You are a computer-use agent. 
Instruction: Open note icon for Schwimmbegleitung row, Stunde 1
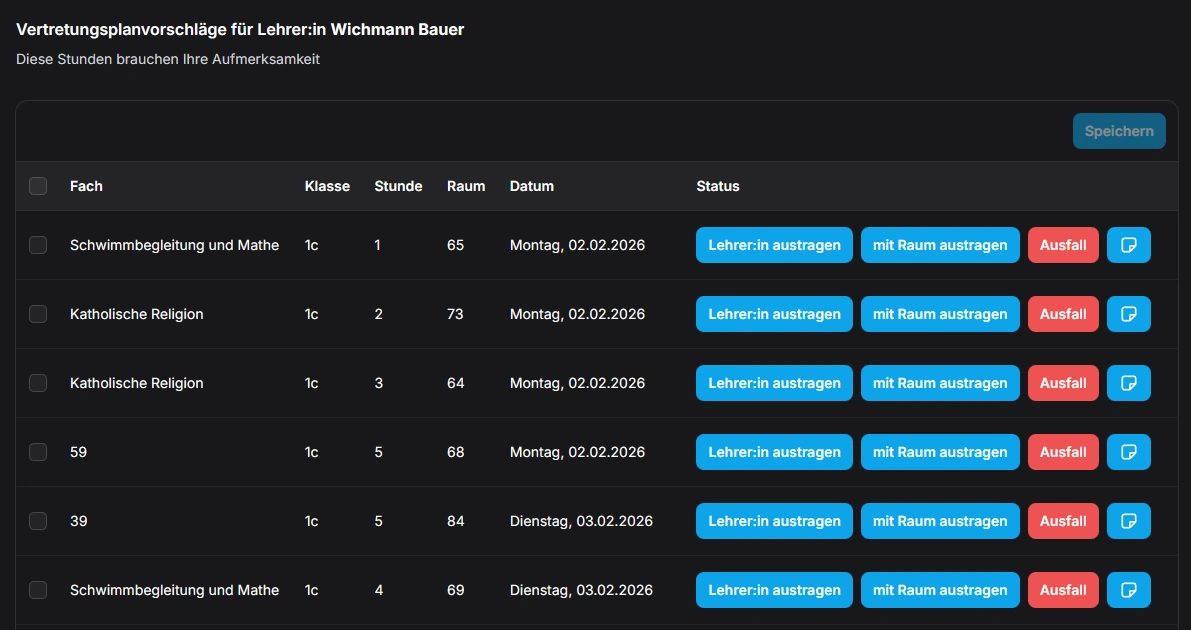[x=1128, y=245]
